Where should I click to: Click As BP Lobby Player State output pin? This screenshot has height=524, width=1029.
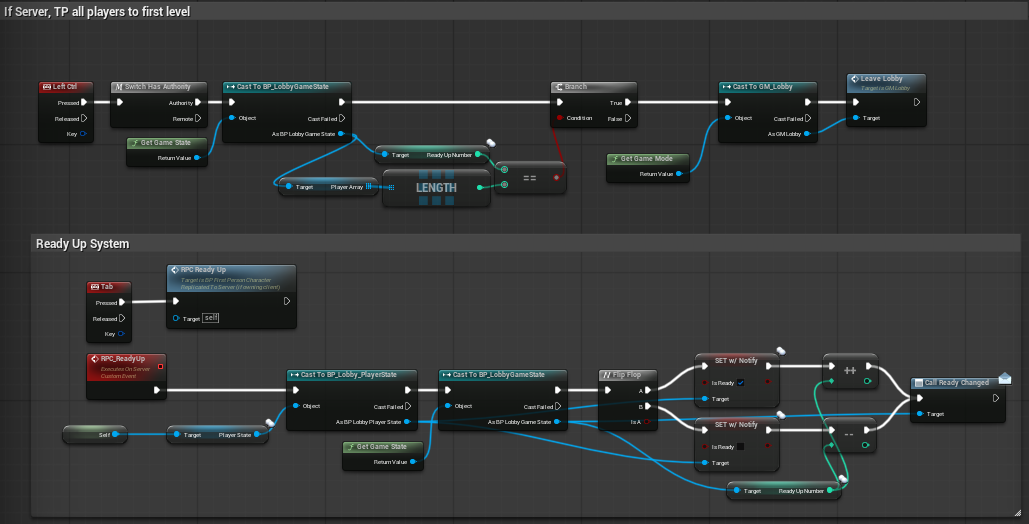(408, 422)
